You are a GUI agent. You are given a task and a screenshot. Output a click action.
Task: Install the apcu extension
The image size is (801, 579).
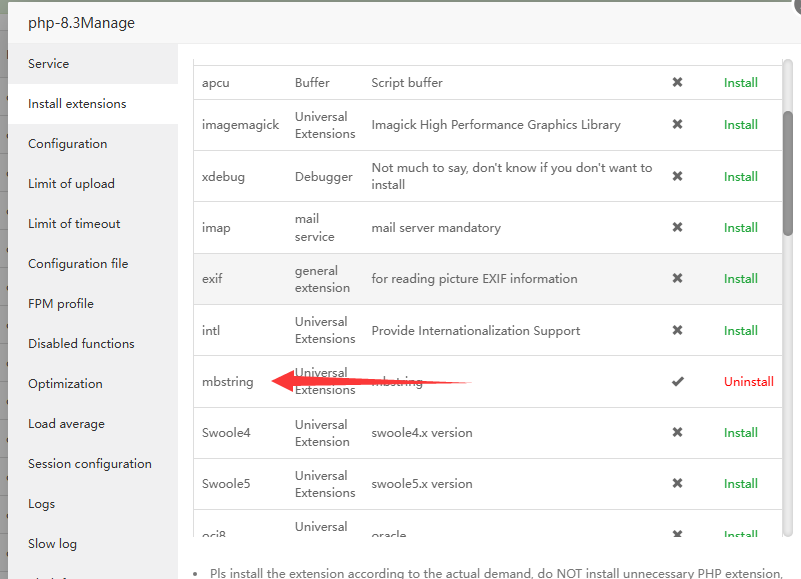coord(740,83)
